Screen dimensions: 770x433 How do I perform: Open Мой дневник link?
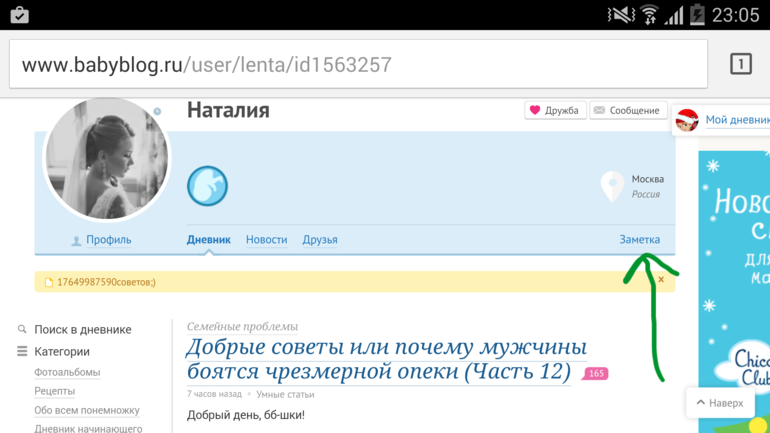point(737,120)
